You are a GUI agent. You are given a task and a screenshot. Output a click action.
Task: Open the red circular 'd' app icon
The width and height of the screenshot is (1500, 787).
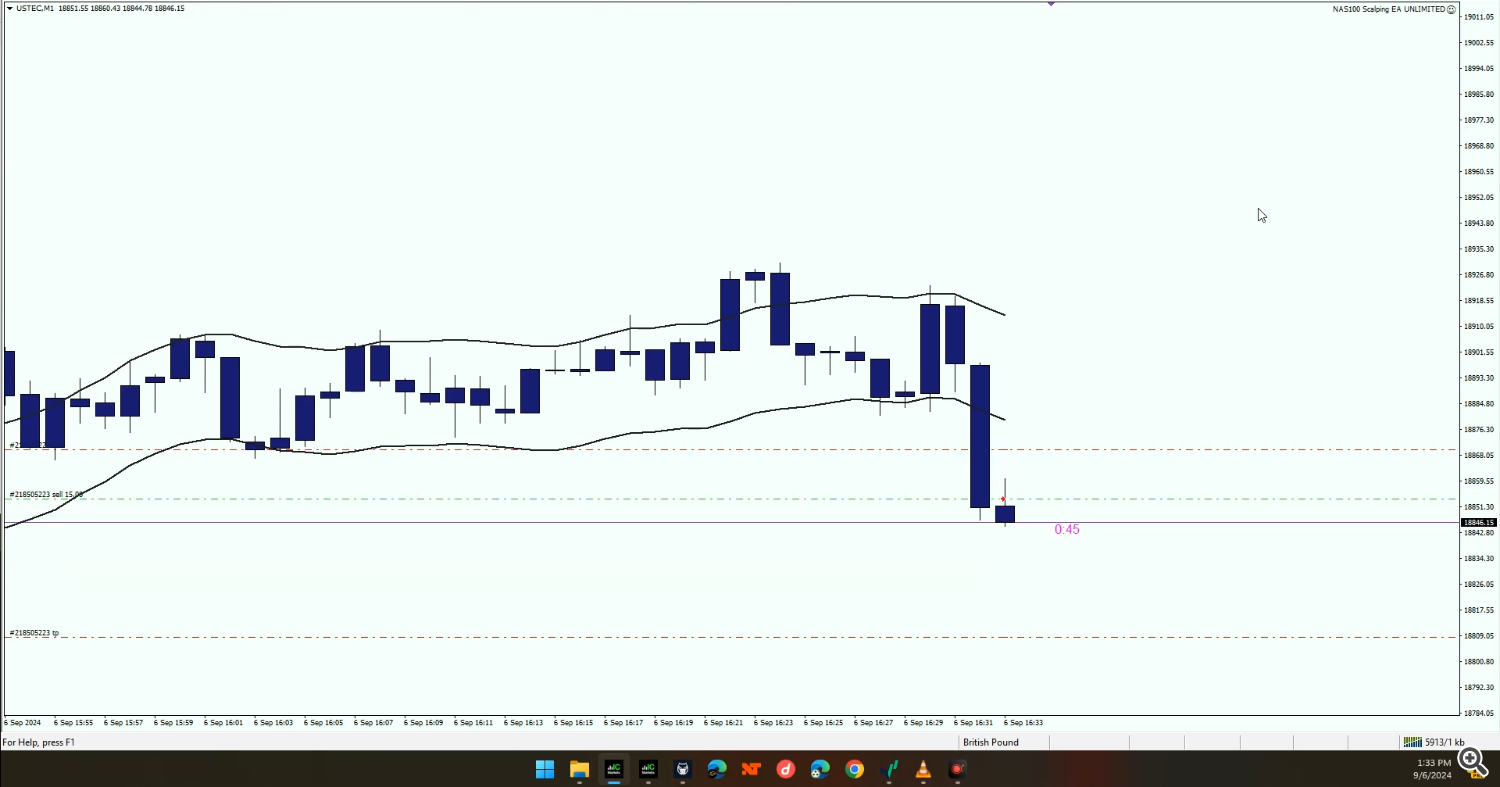pos(786,769)
